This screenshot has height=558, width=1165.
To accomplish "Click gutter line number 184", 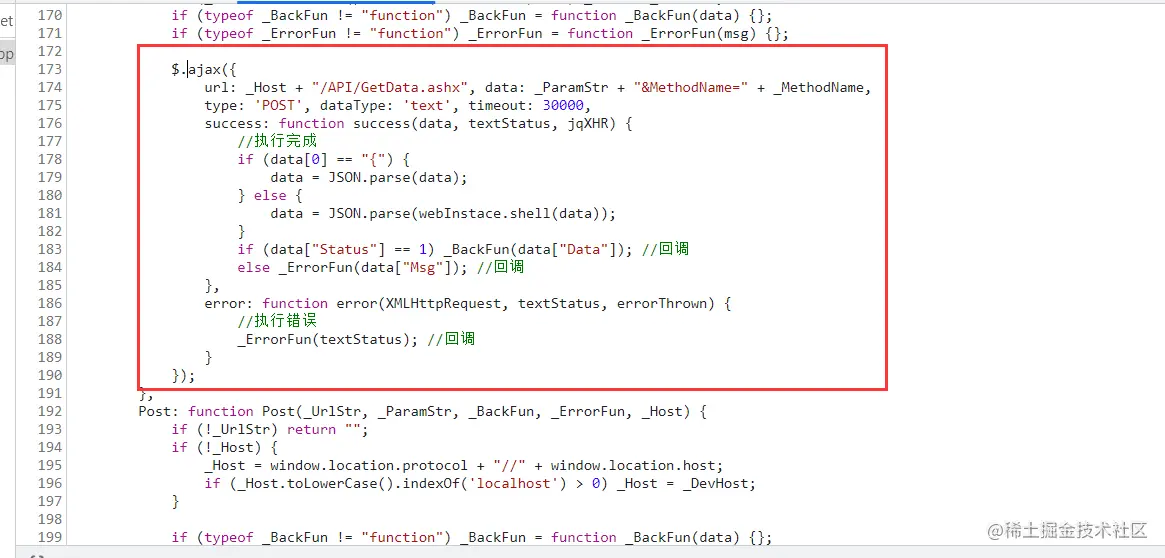I will [x=50, y=267].
